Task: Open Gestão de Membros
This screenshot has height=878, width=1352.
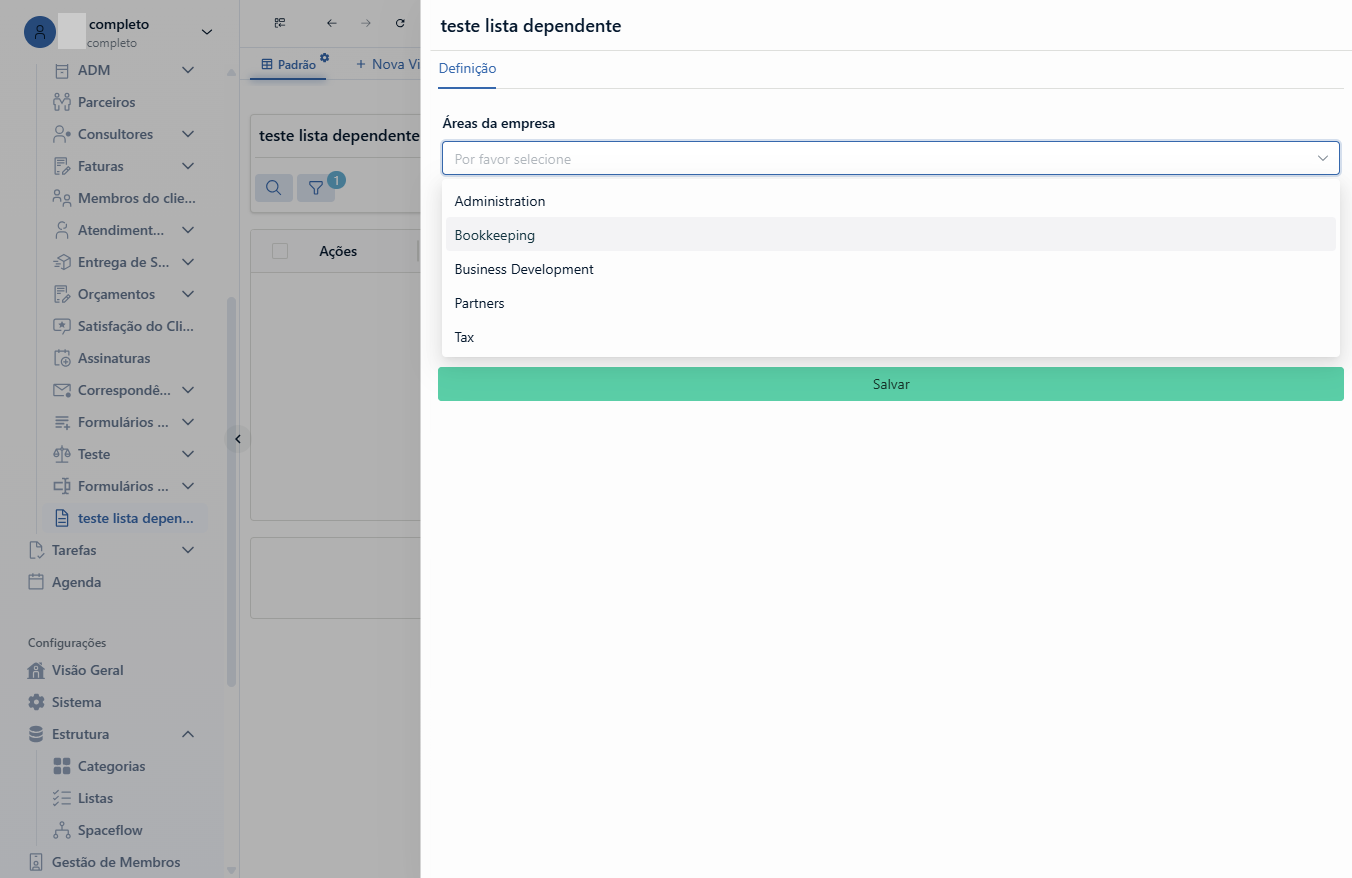Action: pyautogui.click(x=103, y=862)
